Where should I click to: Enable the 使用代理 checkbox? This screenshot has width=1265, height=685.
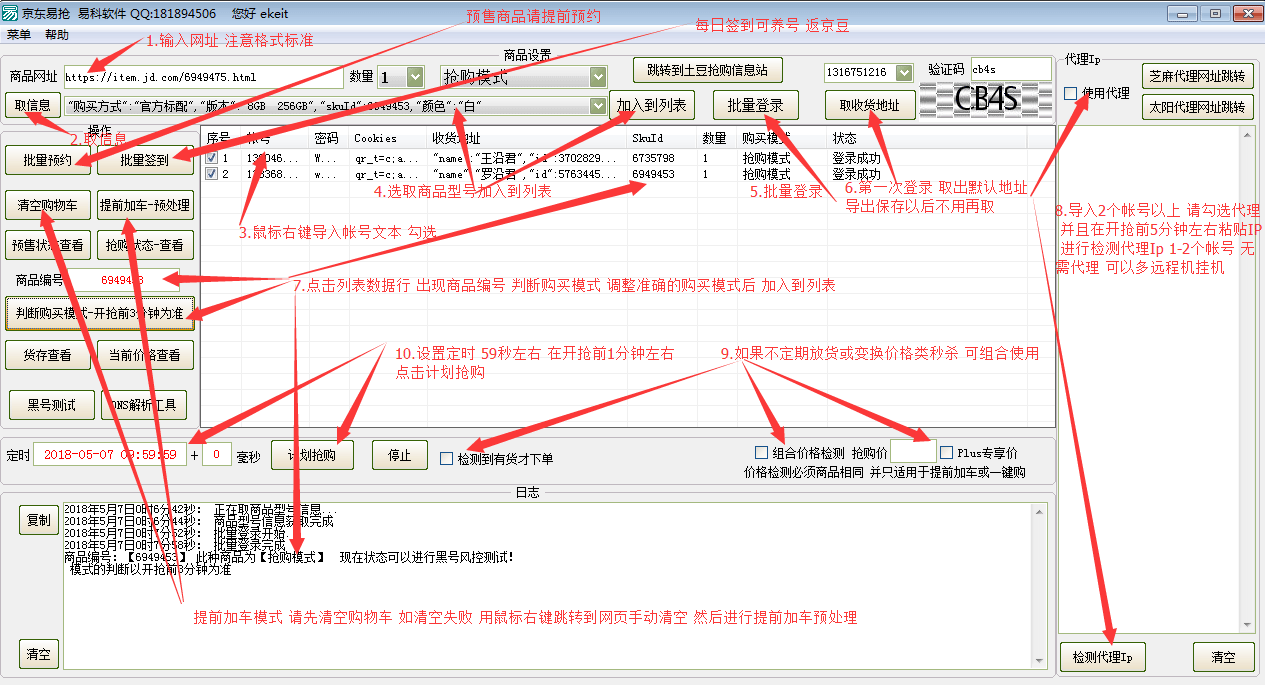click(x=1071, y=93)
